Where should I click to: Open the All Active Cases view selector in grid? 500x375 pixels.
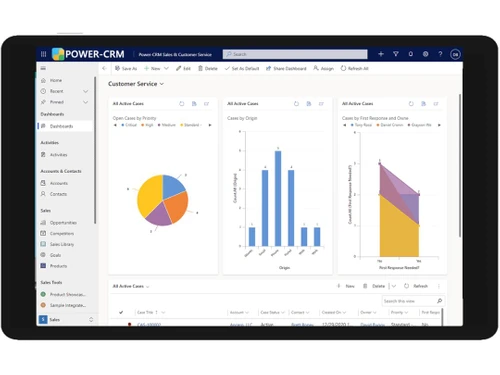[x=131, y=286]
